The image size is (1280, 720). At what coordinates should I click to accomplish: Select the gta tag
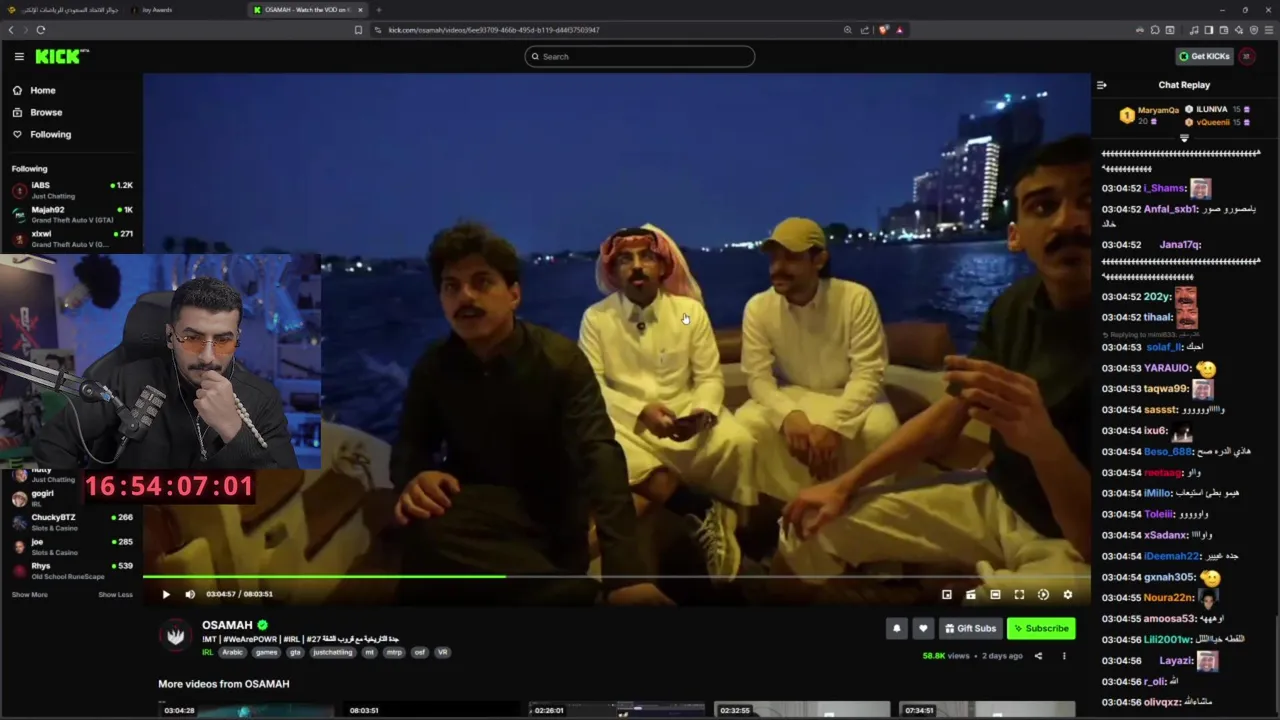[295, 652]
